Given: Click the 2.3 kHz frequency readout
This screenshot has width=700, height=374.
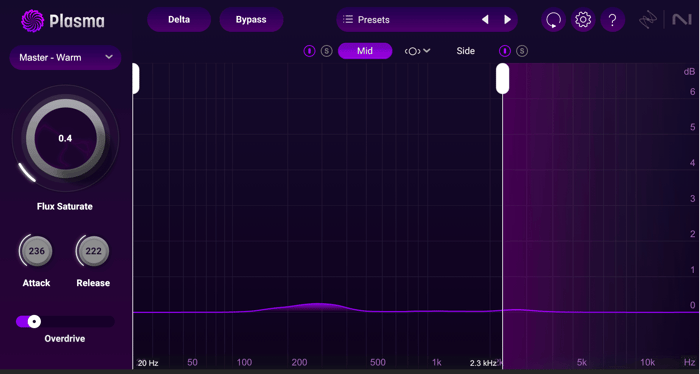Looking at the screenshot, I should 483,363.
